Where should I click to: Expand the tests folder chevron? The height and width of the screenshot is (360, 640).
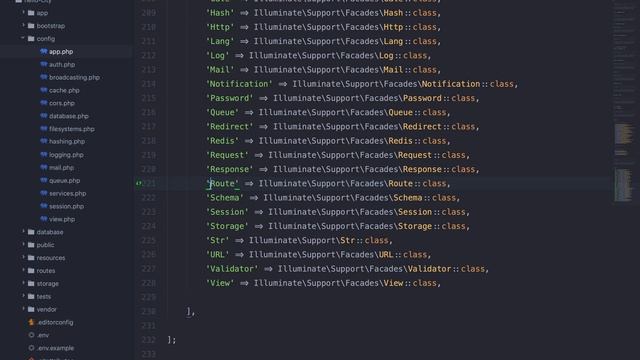tap(23, 296)
